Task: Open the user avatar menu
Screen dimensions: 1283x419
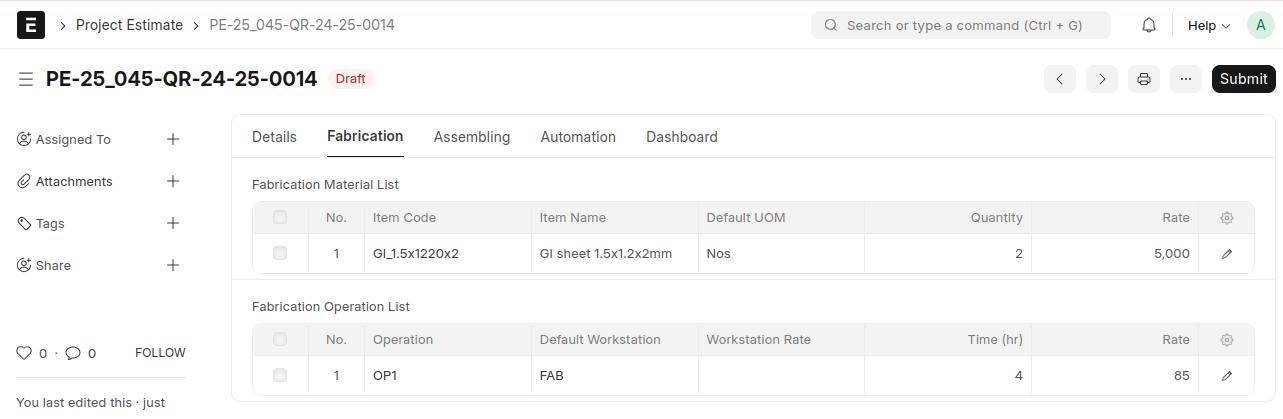Action: (1260, 25)
